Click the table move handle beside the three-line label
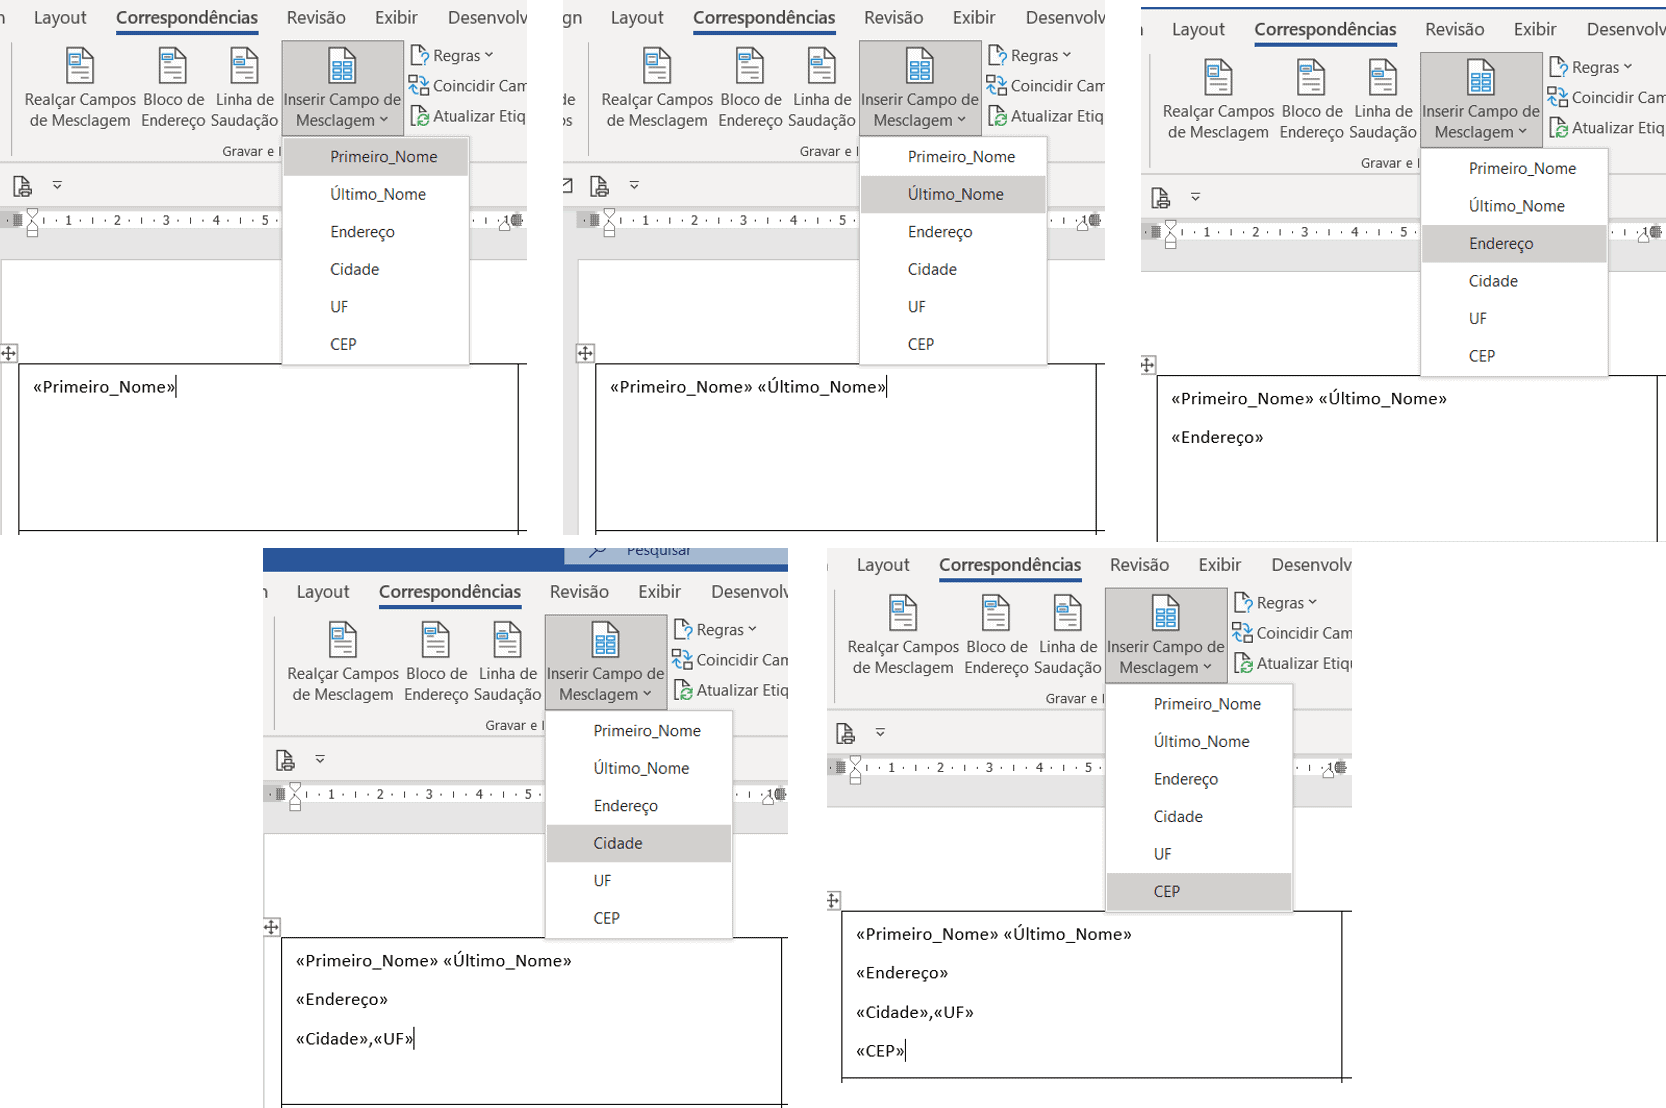This screenshot has width=1666, height=1108. click(272, 927)
